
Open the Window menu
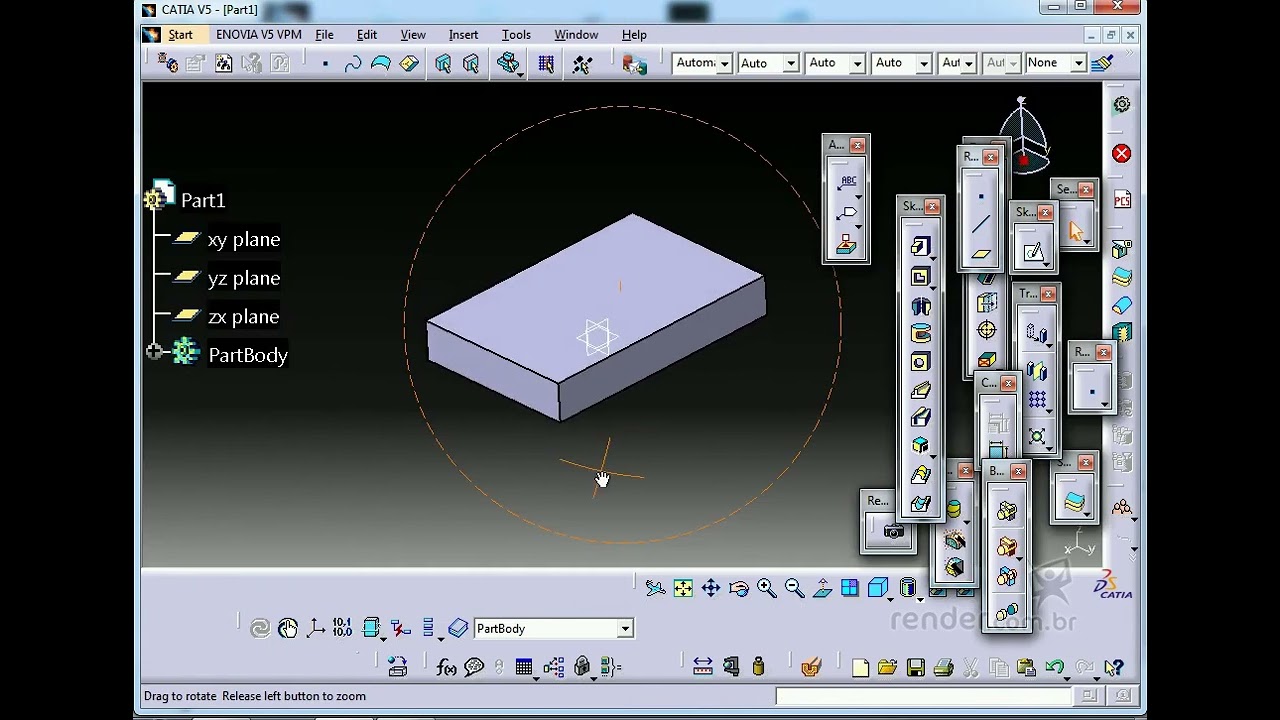point(576,35)
